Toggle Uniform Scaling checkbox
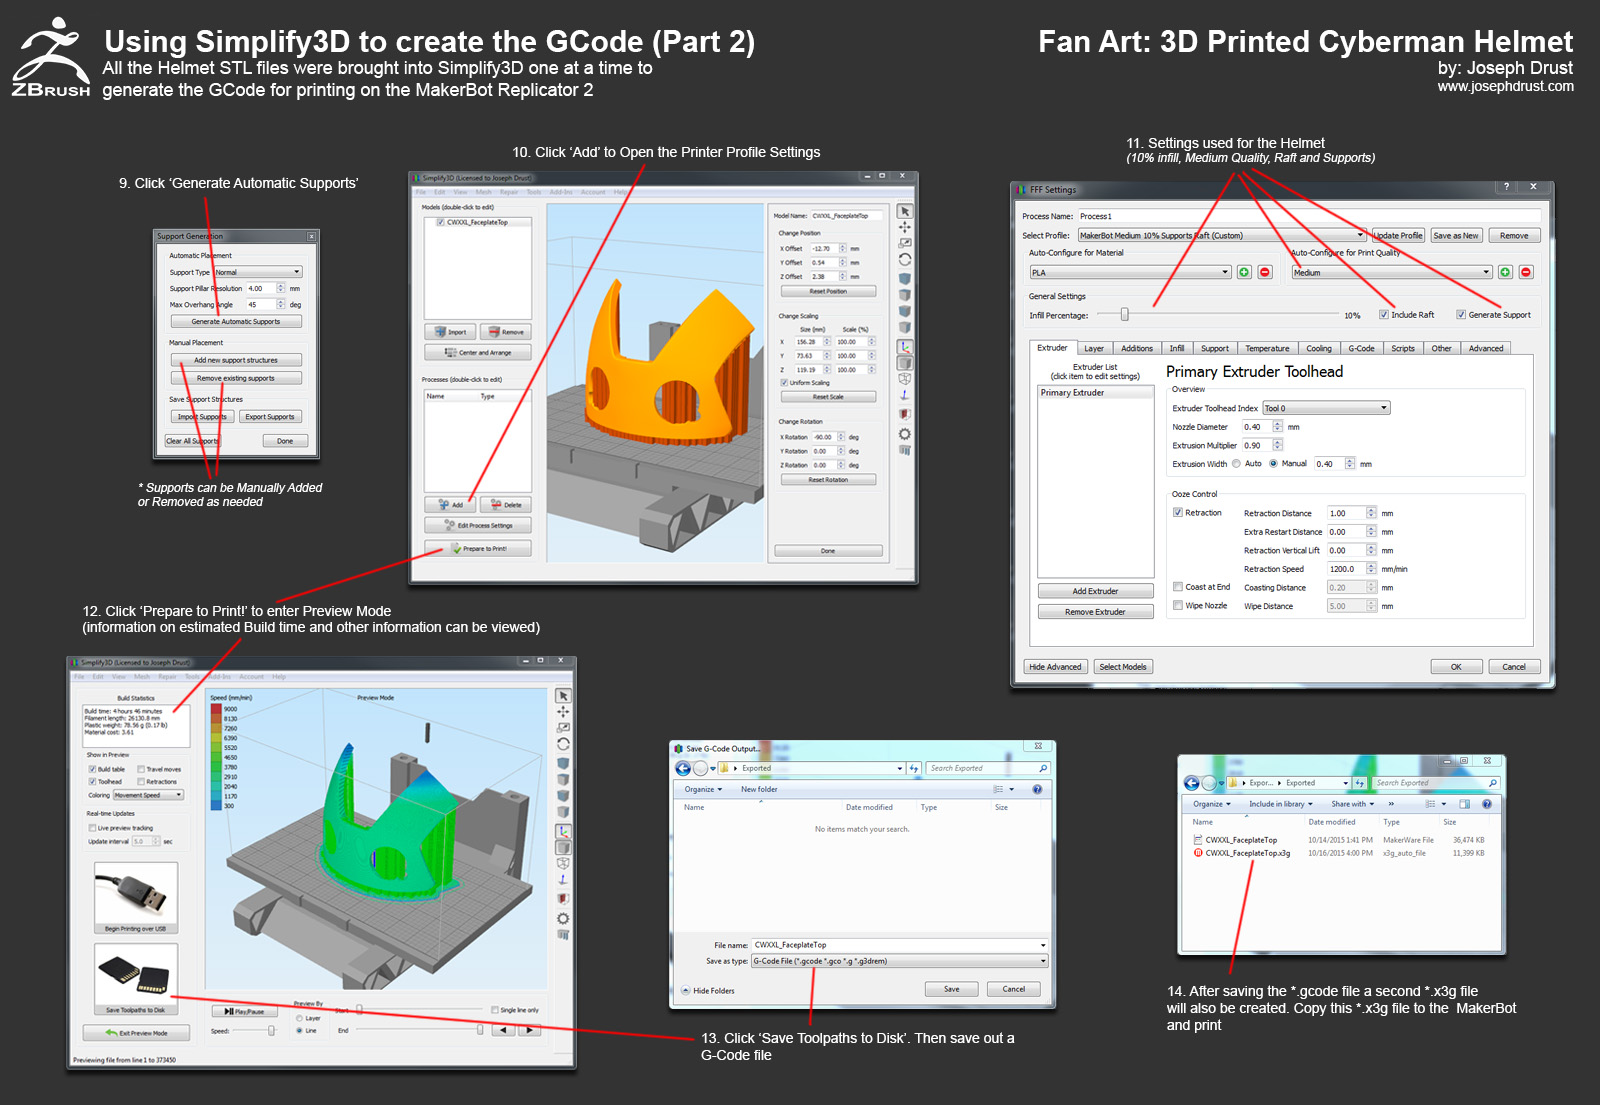This screenshot has height=1105, width=1600. [x=784, y=382]
